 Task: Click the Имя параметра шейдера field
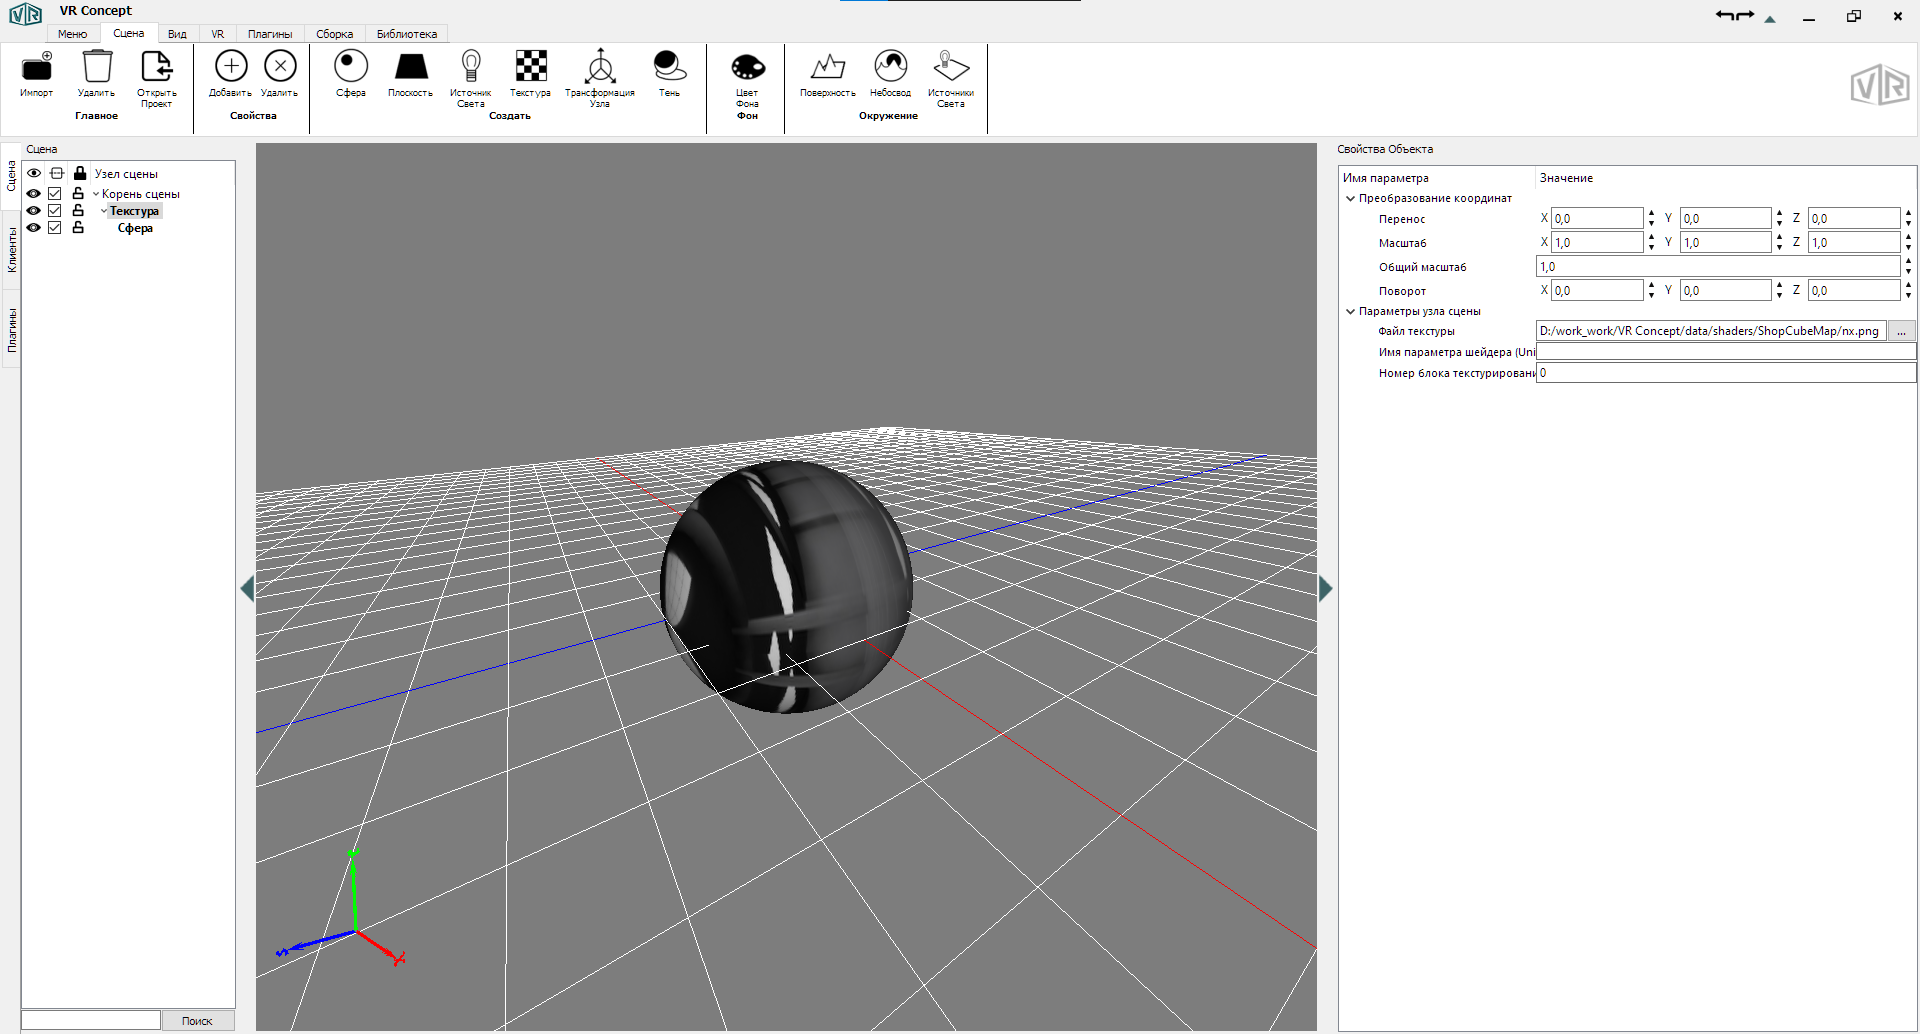coord(1726,352)
